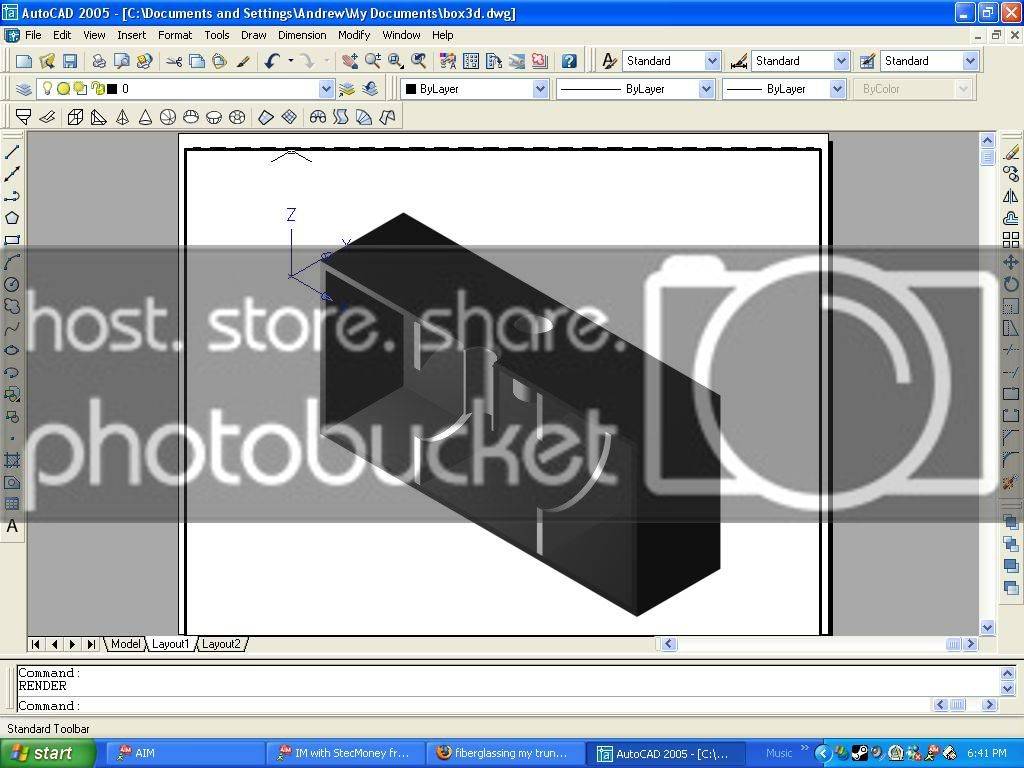The height and width of the screenshot is (768, 1024).
Task: Select the Hatch tool
Action: pyautogui.click(x=12, y=460)
